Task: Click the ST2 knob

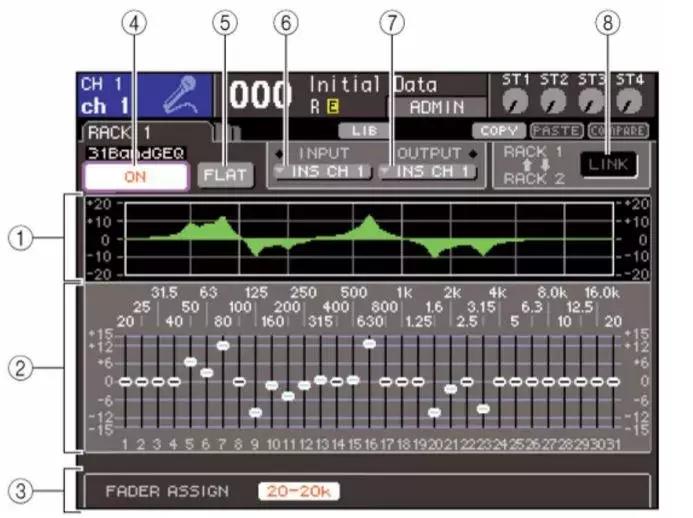Action: point(553,101)
